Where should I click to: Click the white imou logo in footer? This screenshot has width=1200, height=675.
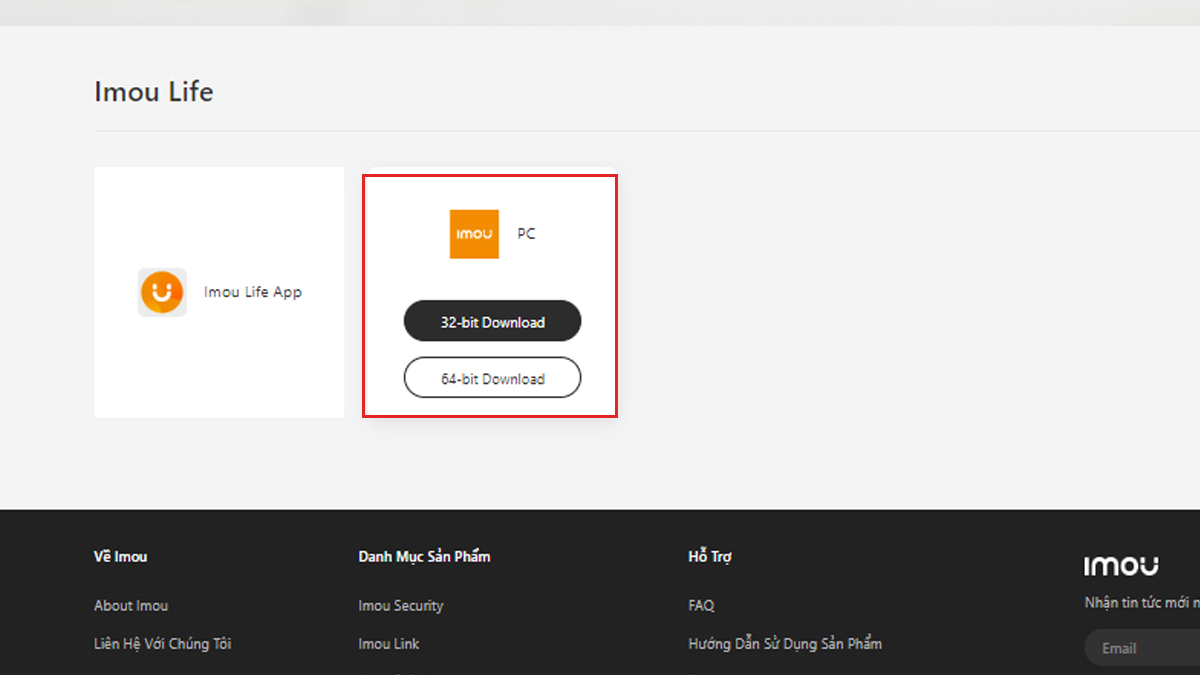1121,566
